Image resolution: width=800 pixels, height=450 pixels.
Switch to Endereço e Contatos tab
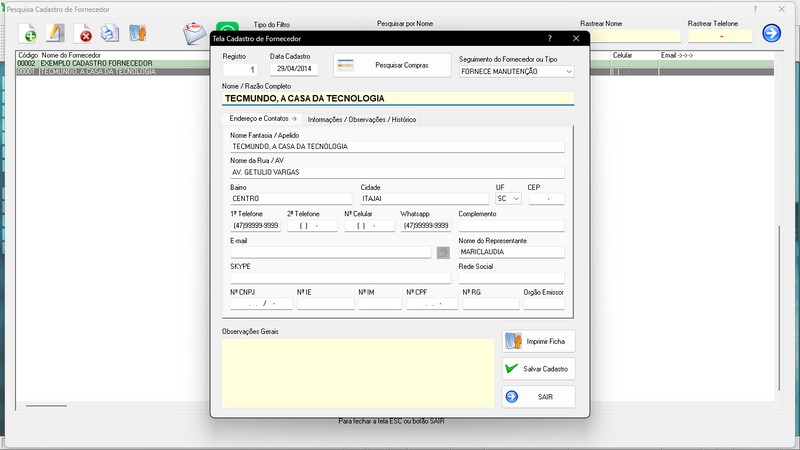coord(262,118)
